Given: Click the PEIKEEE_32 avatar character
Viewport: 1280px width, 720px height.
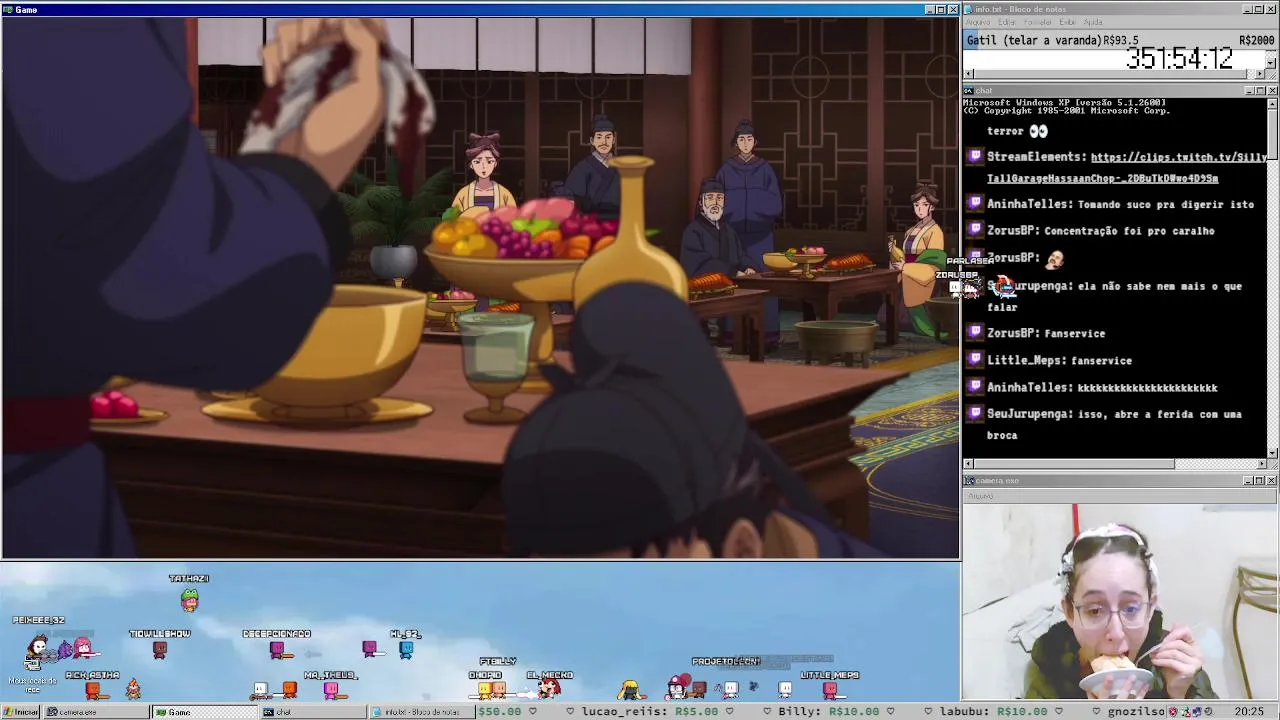Looking at the screenshot, I should click(38, 648).
